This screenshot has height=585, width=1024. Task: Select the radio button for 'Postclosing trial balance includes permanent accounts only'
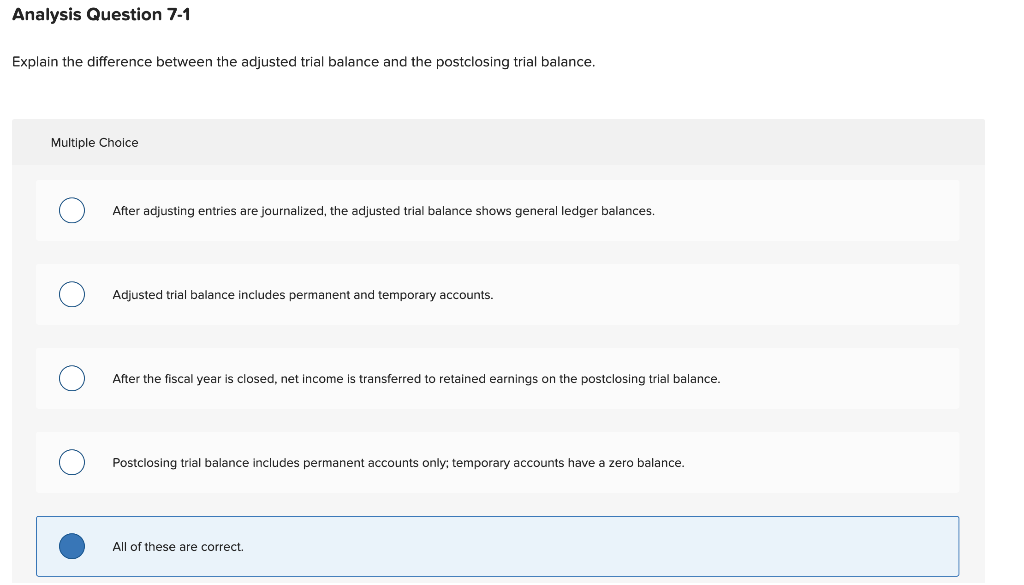click(71, 462)
